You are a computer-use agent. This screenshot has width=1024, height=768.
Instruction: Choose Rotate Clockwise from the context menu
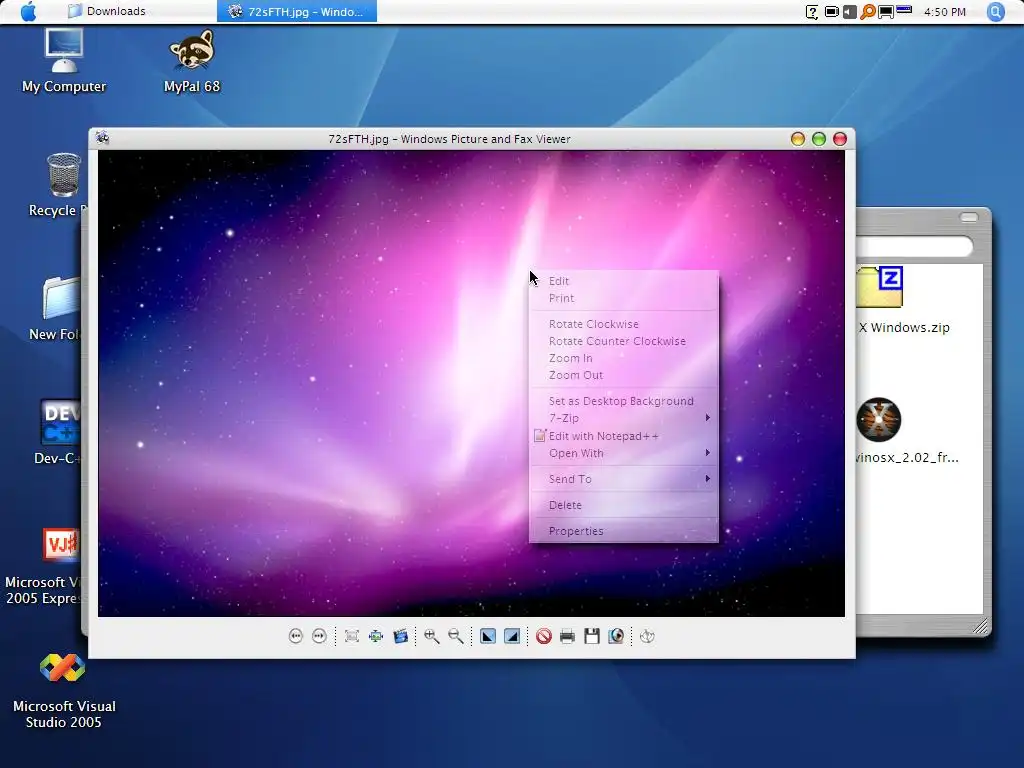(x=624, y=324)
